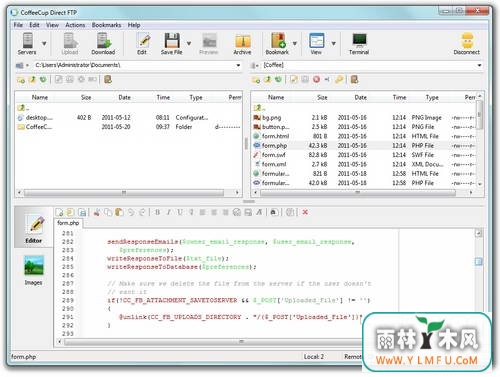Click the local up-directory icon
Screen dimensions: 500x377
[32, 79]
